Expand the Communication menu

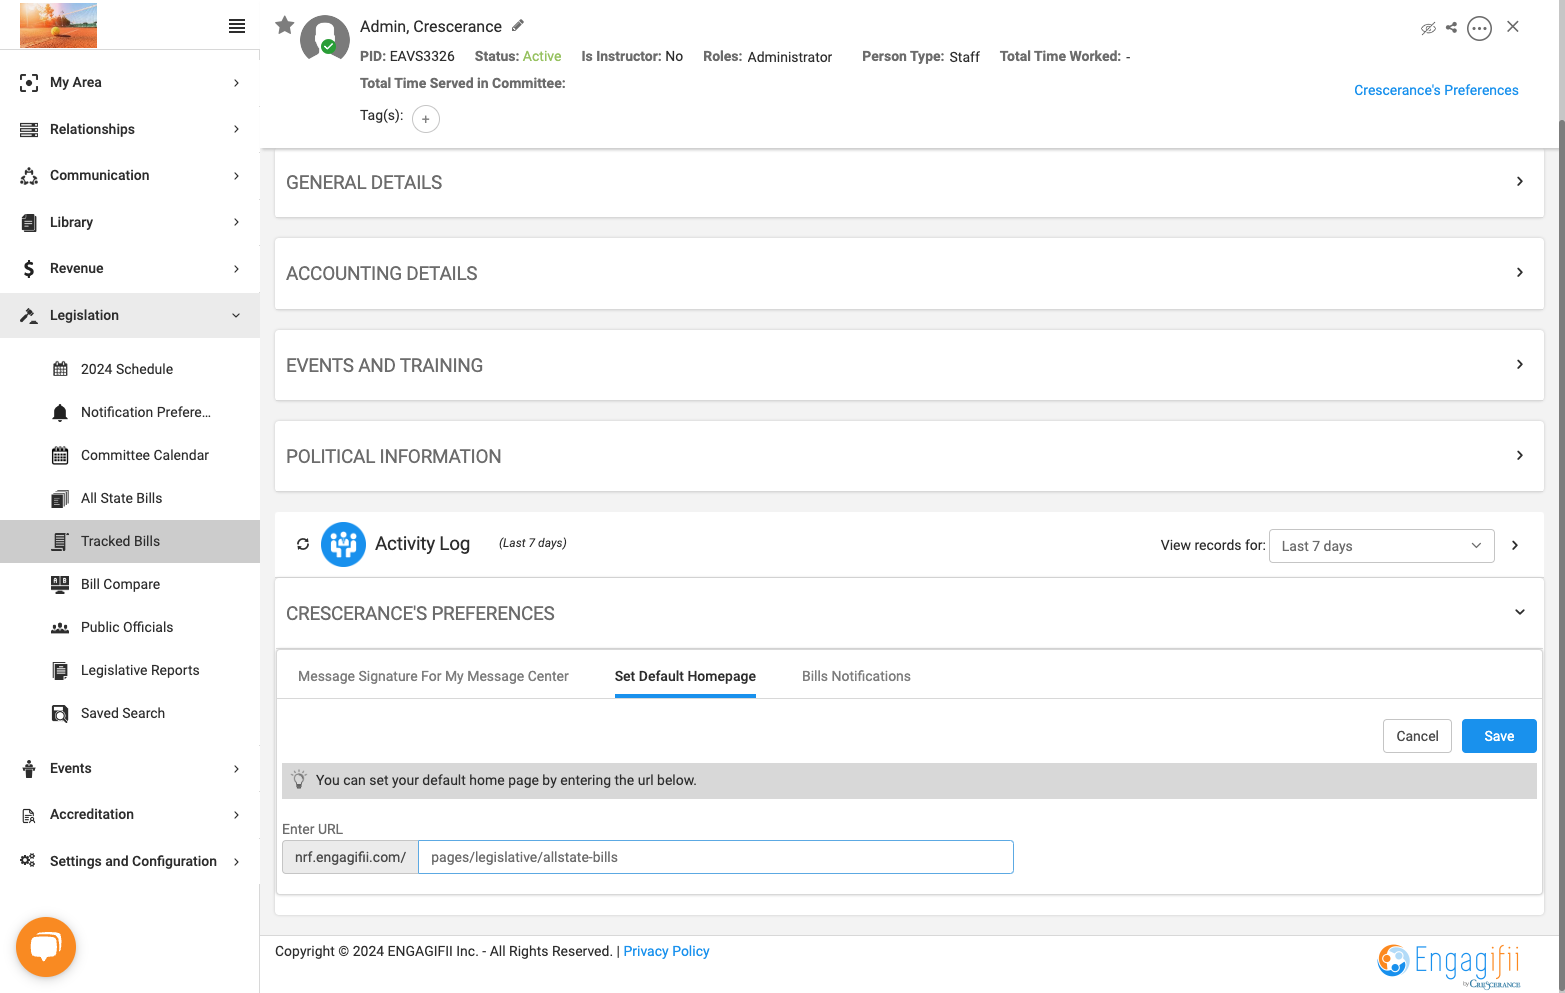130,175
